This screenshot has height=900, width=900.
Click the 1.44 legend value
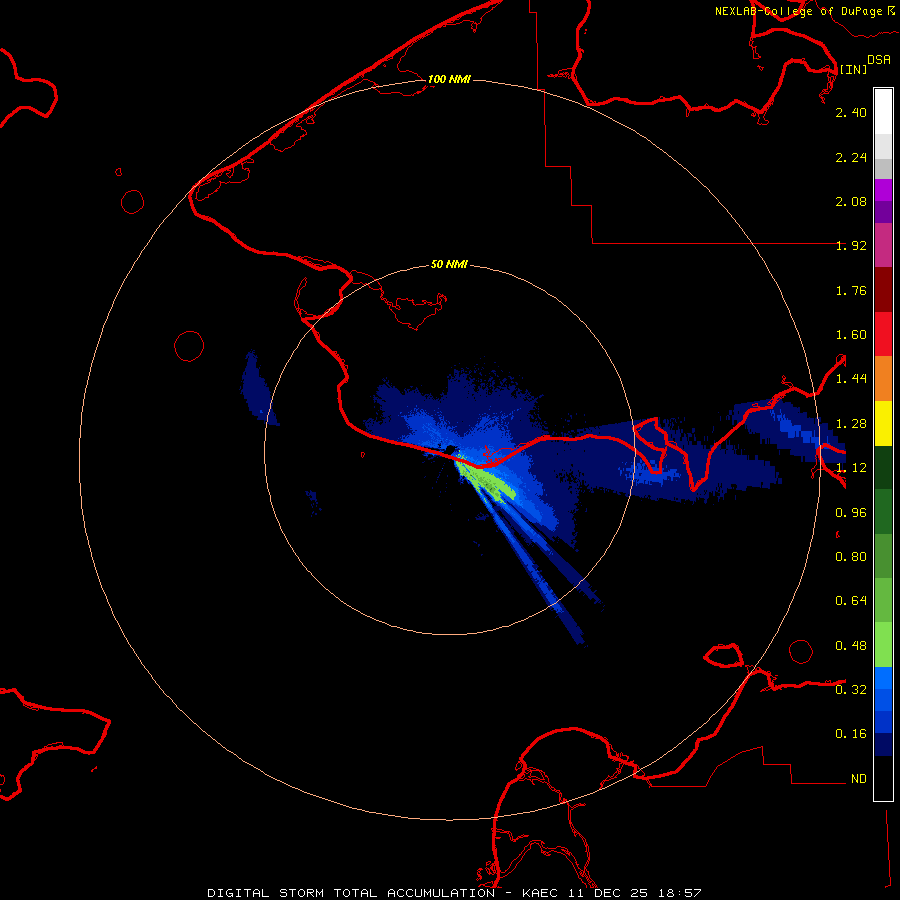click(851, 379)
